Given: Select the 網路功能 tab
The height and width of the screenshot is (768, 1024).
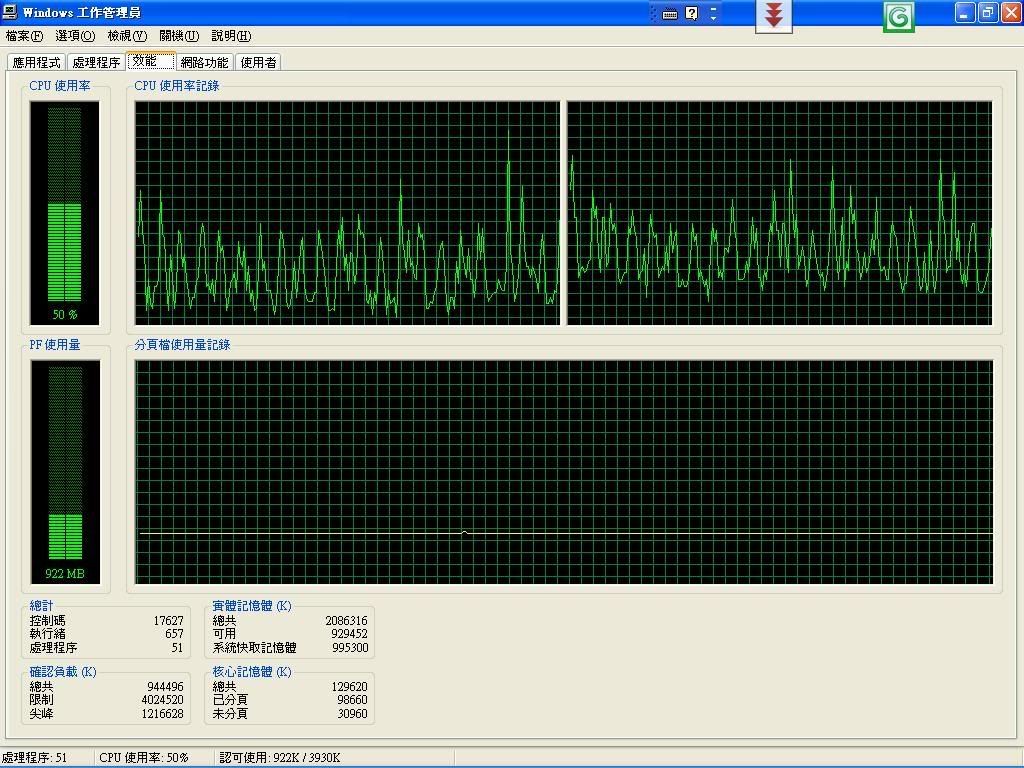Looking at the screenshot, I should point(204,62).
